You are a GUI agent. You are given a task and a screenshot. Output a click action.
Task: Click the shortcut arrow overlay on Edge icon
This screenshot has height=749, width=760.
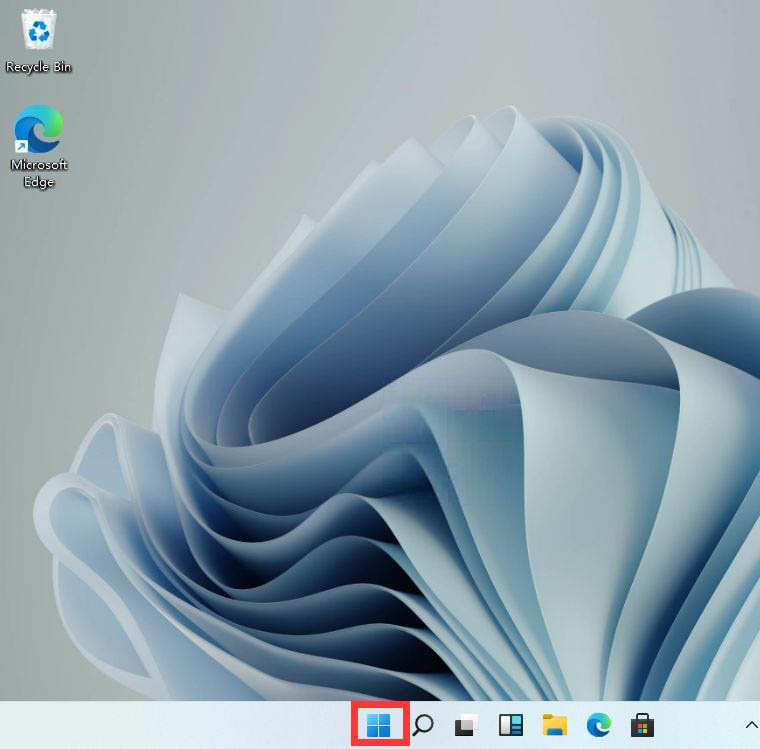point(21,146)
